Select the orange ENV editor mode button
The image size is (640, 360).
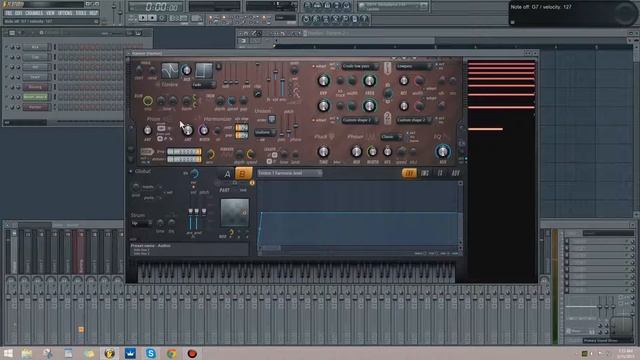point(409,173)
